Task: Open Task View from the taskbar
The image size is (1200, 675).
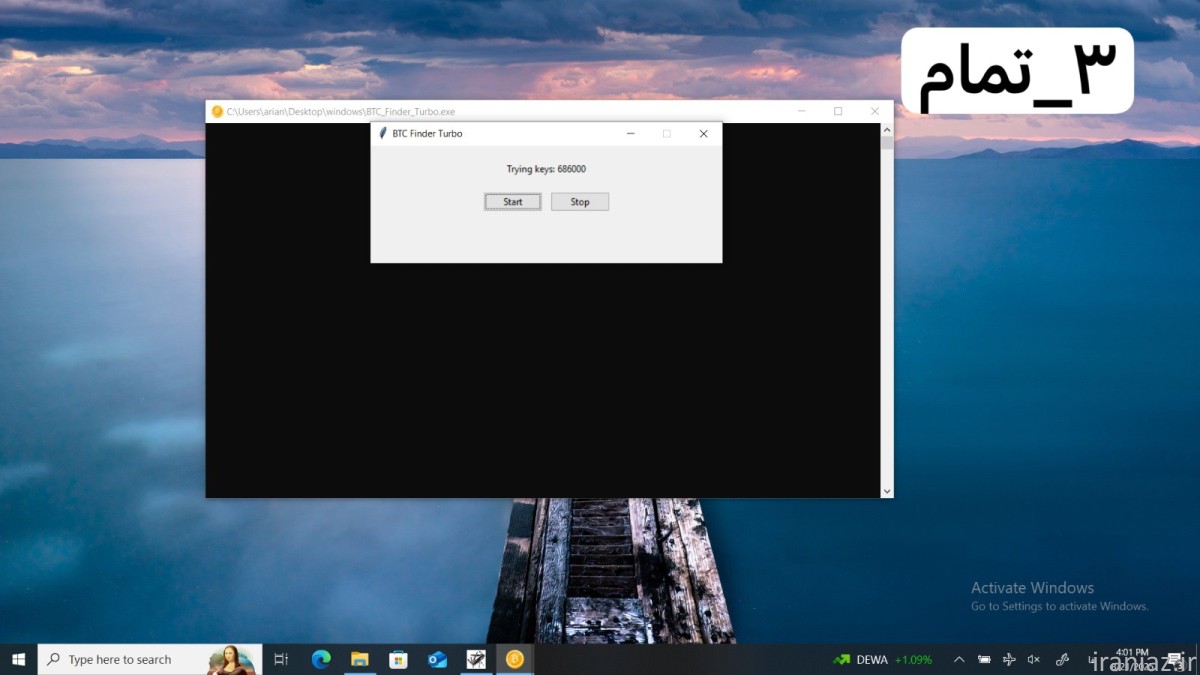Action: pos(281,659)
